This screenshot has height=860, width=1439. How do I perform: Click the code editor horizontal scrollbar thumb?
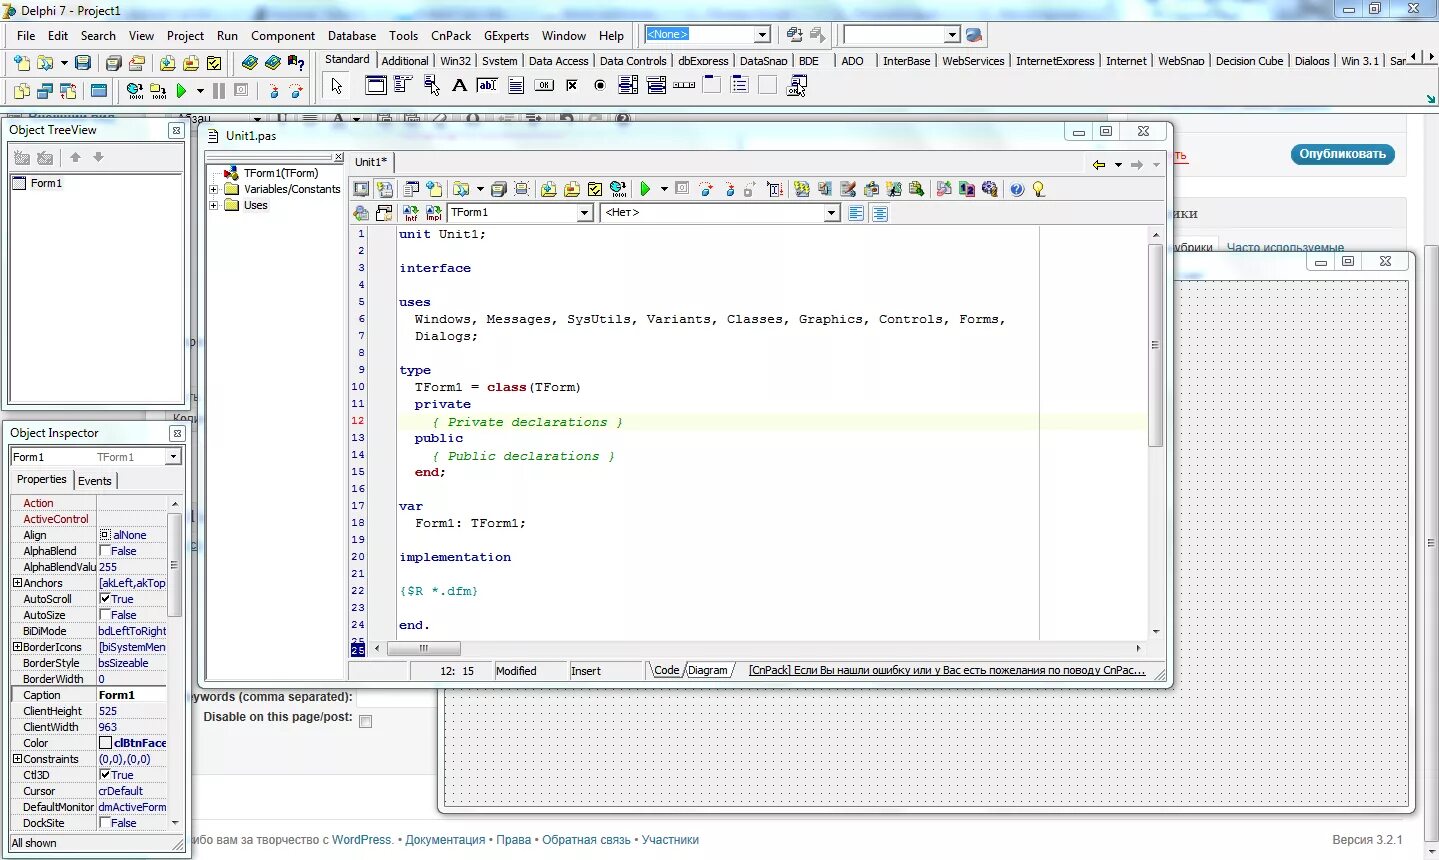click(423, 648)
